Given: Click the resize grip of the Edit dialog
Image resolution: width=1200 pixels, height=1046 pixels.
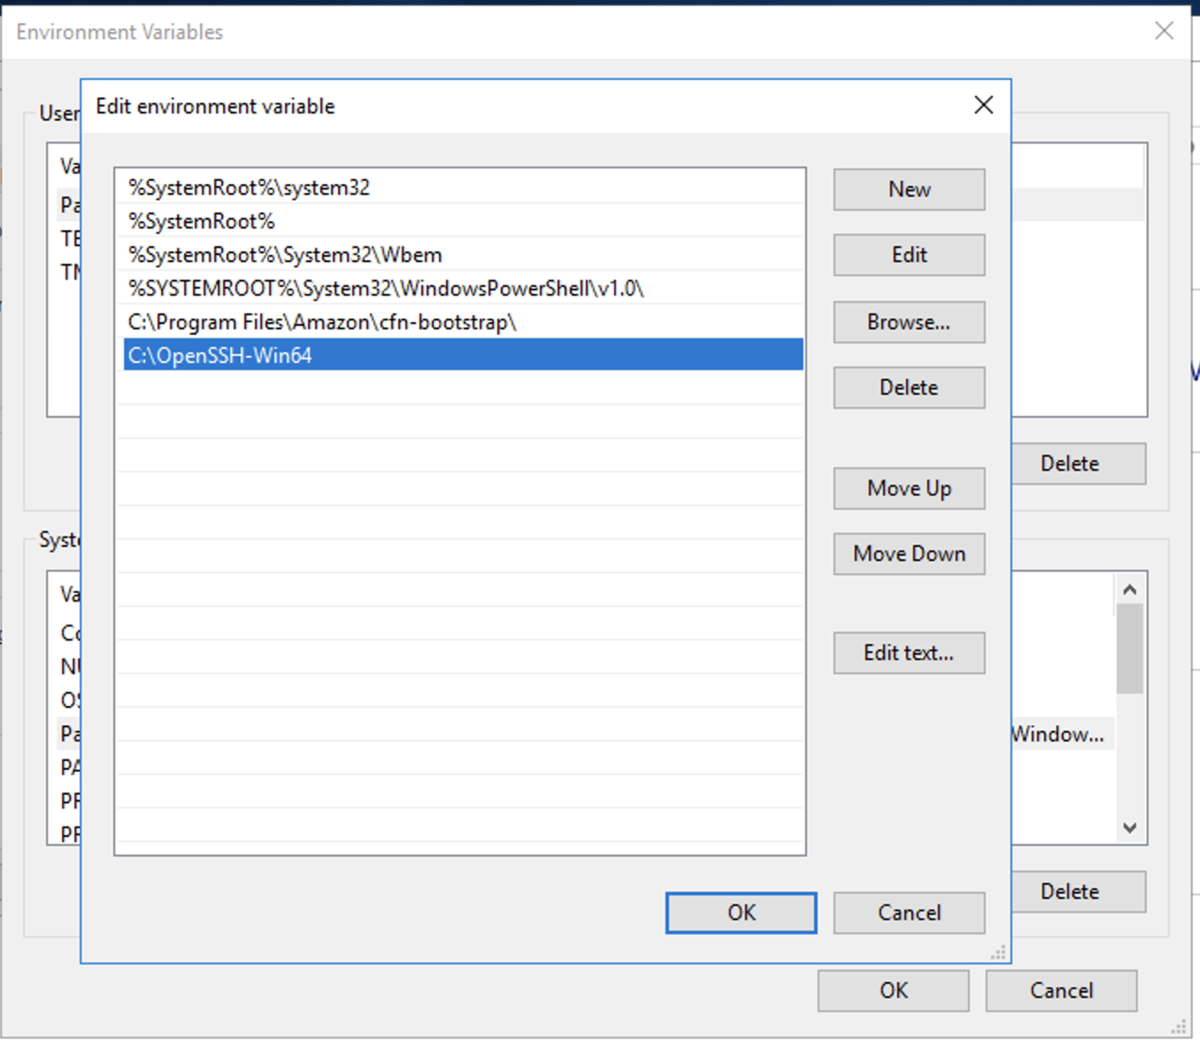Looking at the screenshot, I should click(998, 952).
